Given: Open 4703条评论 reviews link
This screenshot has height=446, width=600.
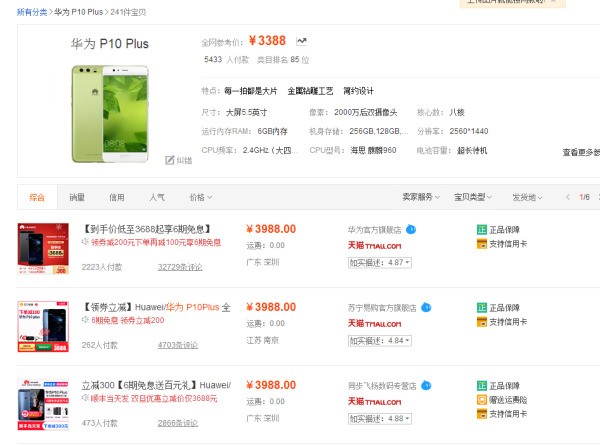Looking at the screenshot, I should pyautogui.click(x=178, y=345).
